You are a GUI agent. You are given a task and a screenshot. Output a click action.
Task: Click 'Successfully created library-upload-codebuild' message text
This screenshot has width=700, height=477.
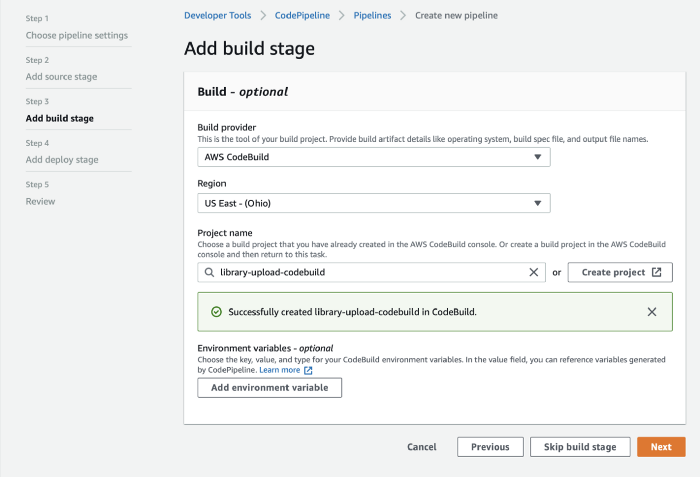(352, 312)
